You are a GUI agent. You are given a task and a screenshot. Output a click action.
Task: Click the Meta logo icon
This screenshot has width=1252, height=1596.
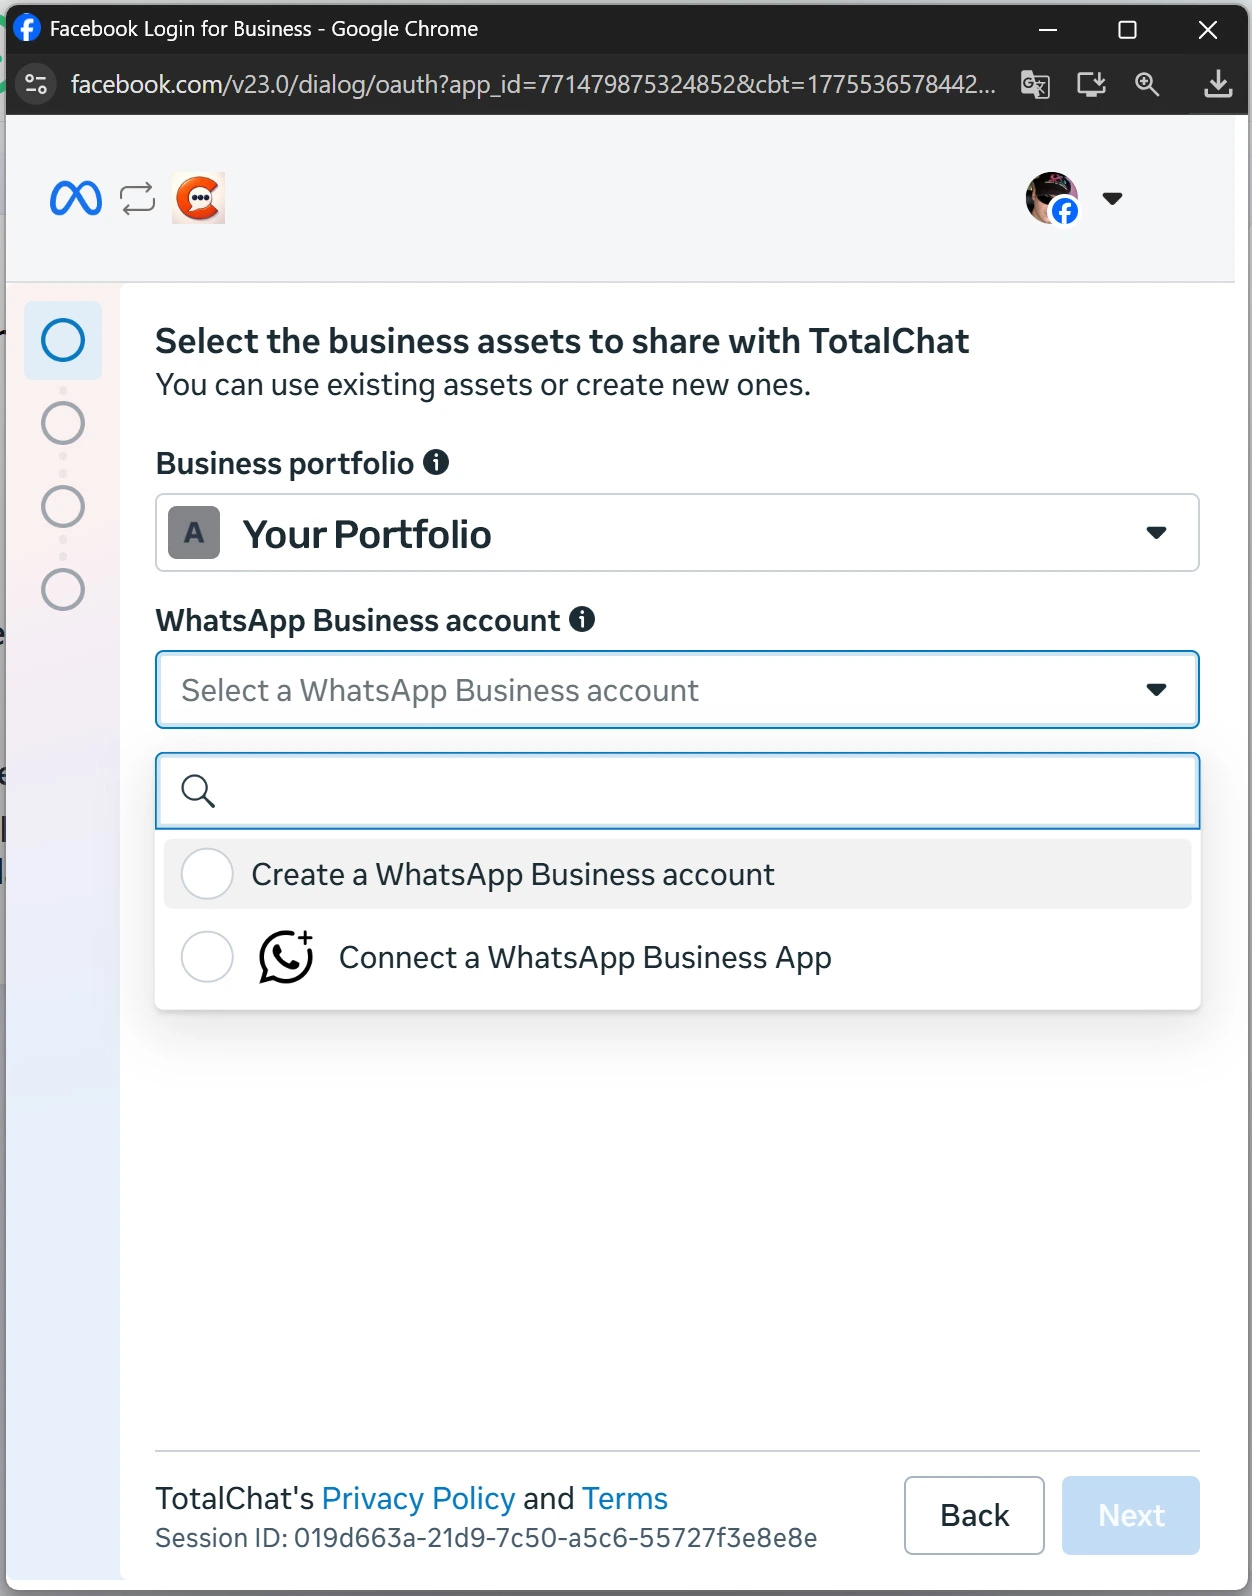click(x=76, y=199)
